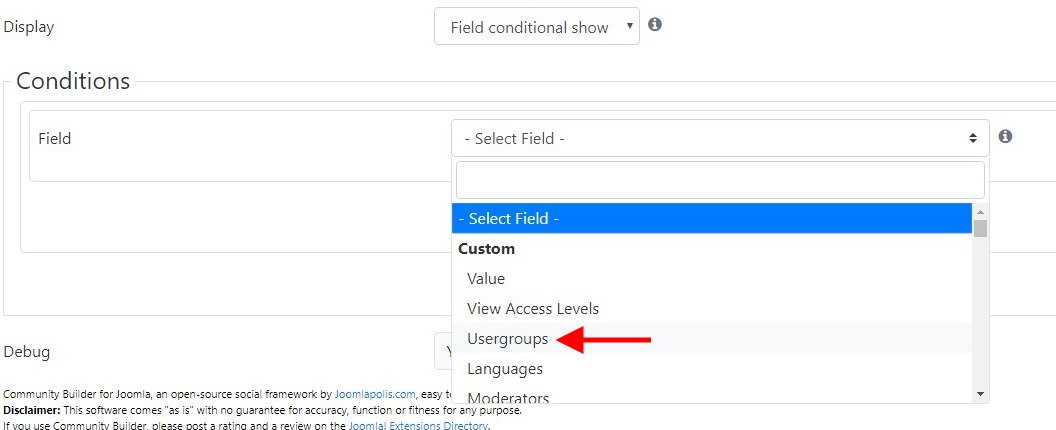1056x430 pixels.
Task: Click the dropdown list scrollbar thumb
Action: coord(981,228)
